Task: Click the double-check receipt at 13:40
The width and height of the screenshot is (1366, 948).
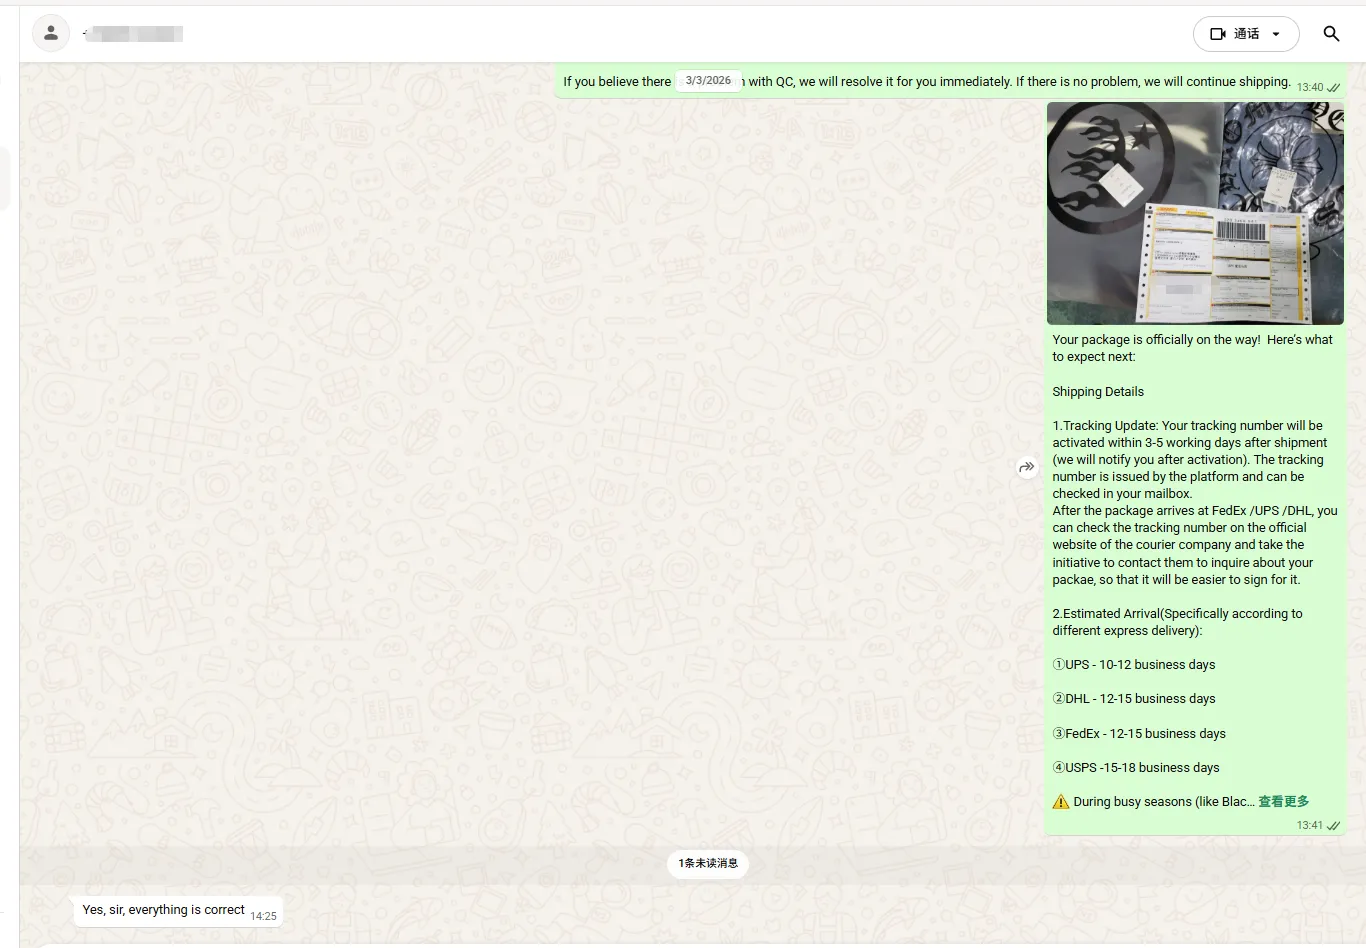Action: coord(1333,88)
